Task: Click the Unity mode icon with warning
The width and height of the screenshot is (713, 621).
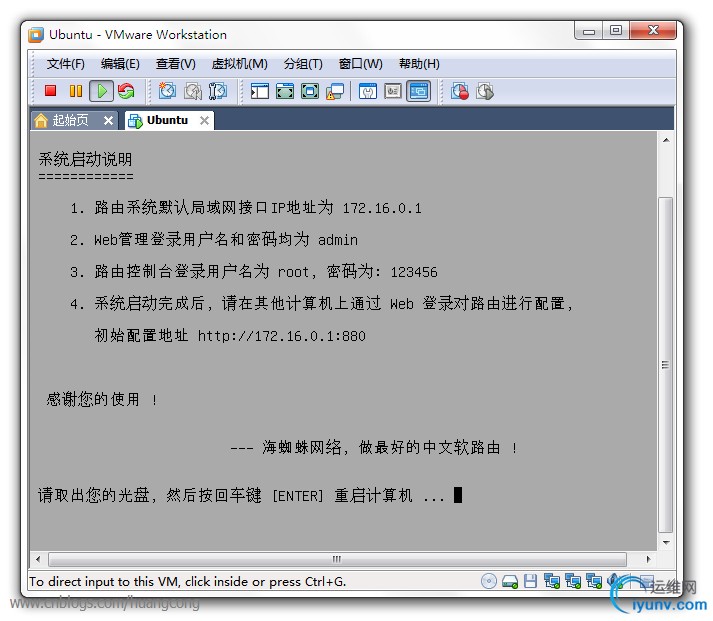Action: 335,91
